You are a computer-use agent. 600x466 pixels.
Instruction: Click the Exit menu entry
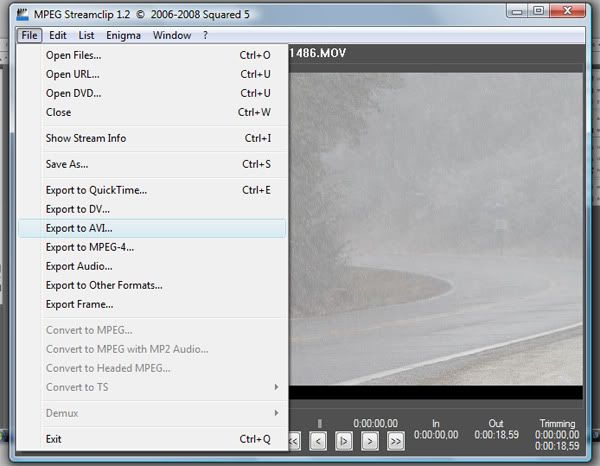click(x=152, y=439)
